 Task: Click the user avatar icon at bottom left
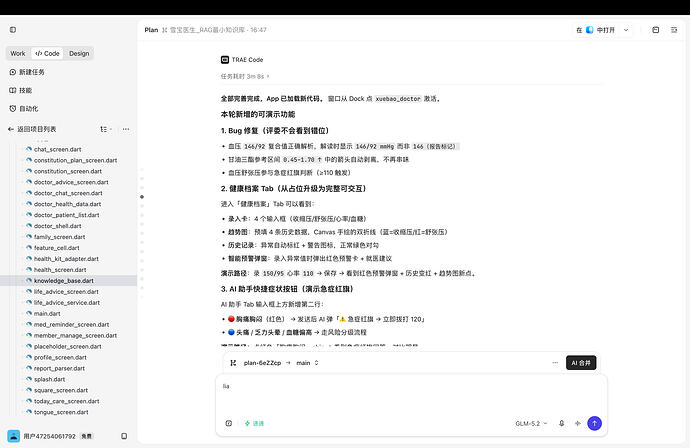pyautogui.click(x=14, y=436)
